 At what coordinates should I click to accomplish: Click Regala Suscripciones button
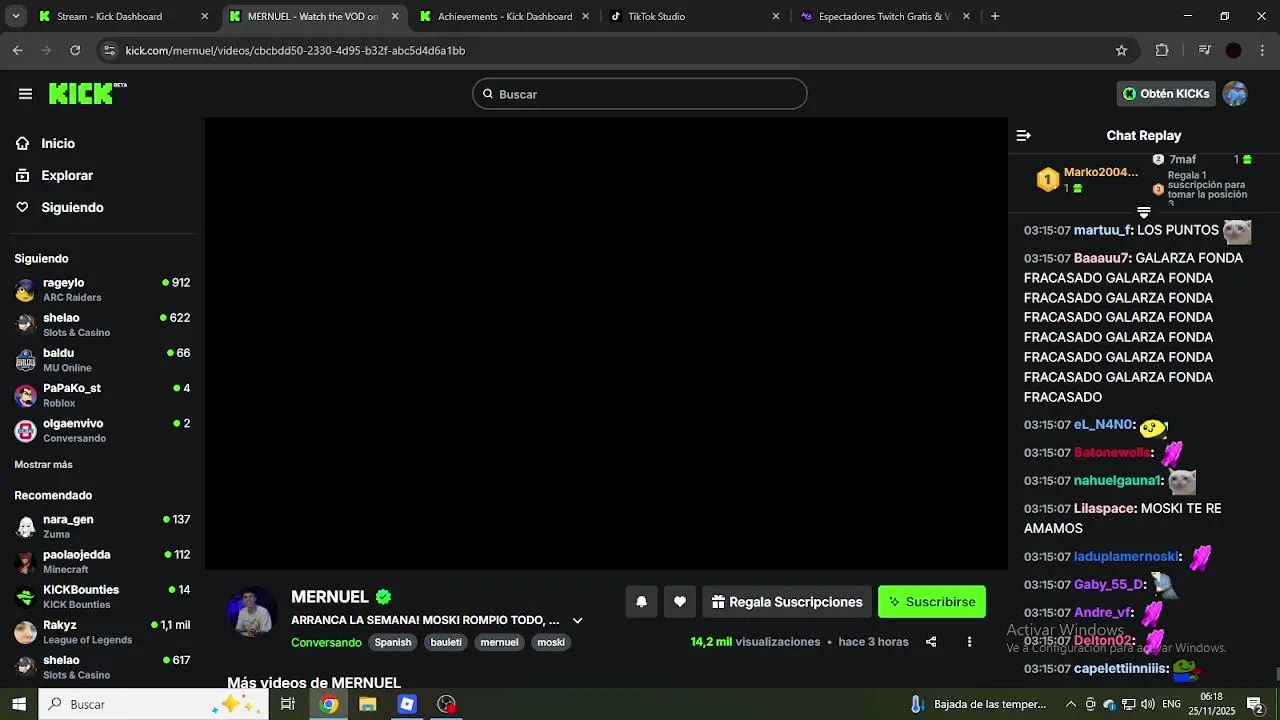tap(787, 602)
